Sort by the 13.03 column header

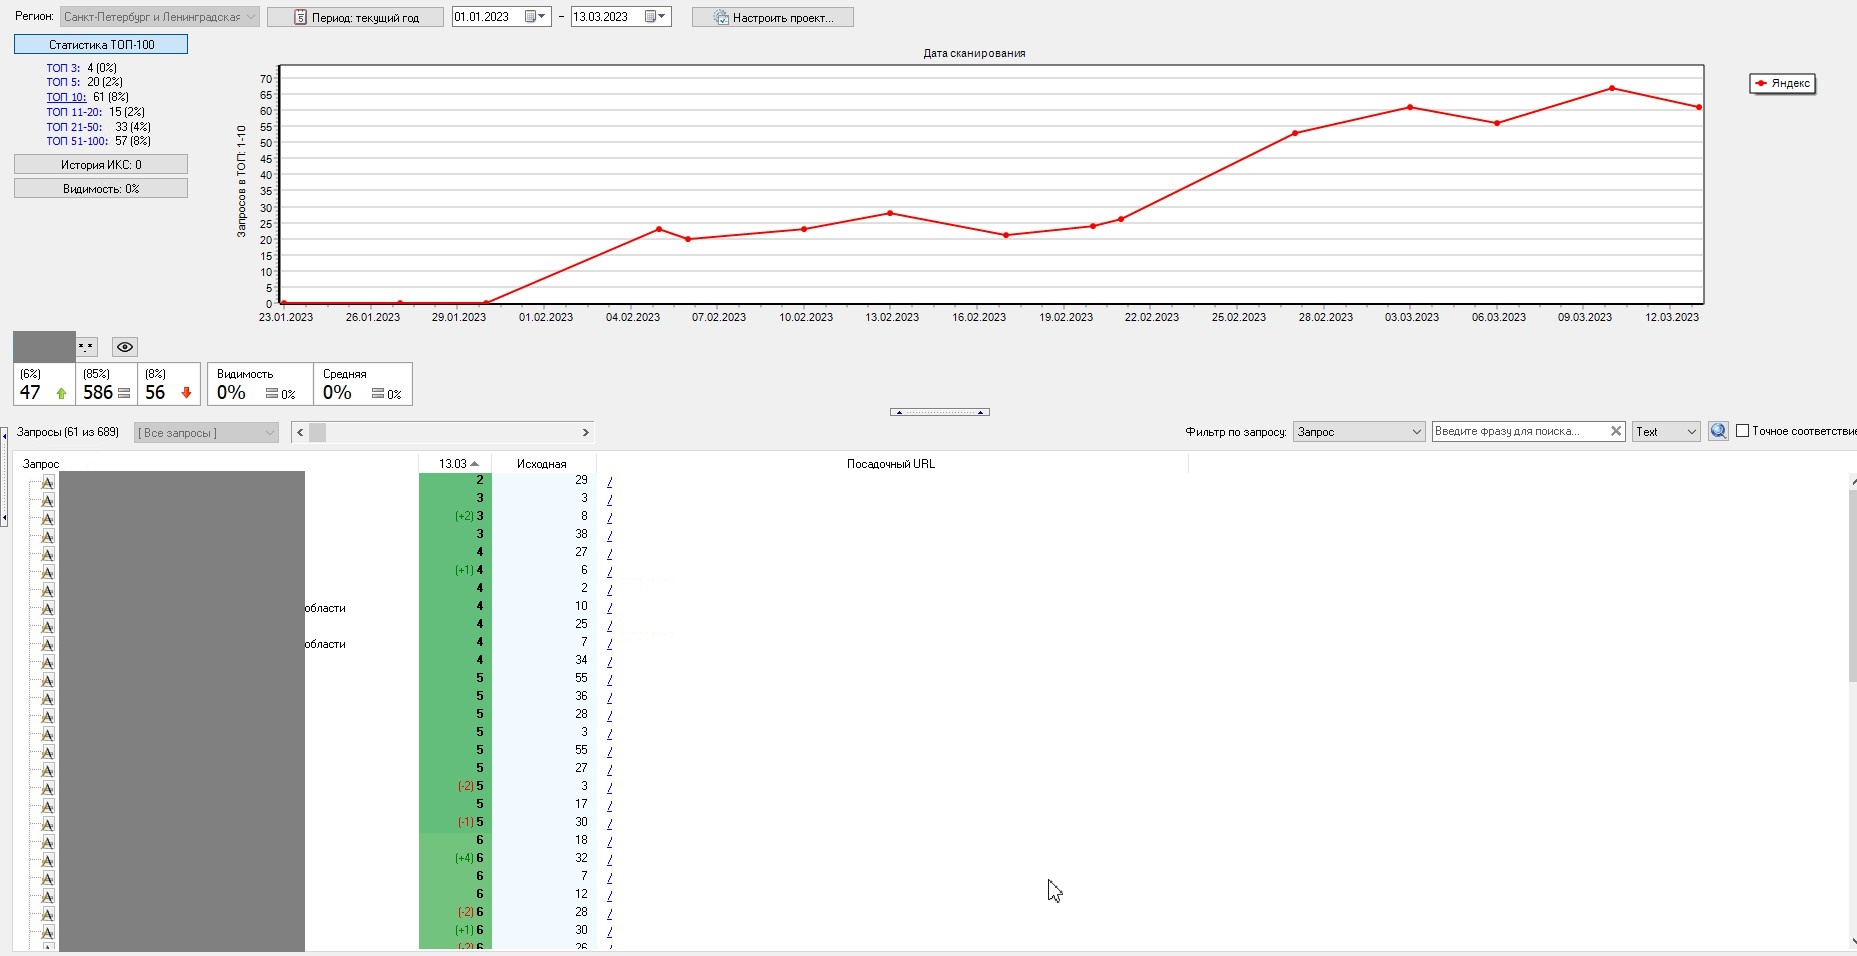pyautogui.click(x=455, y=464)
